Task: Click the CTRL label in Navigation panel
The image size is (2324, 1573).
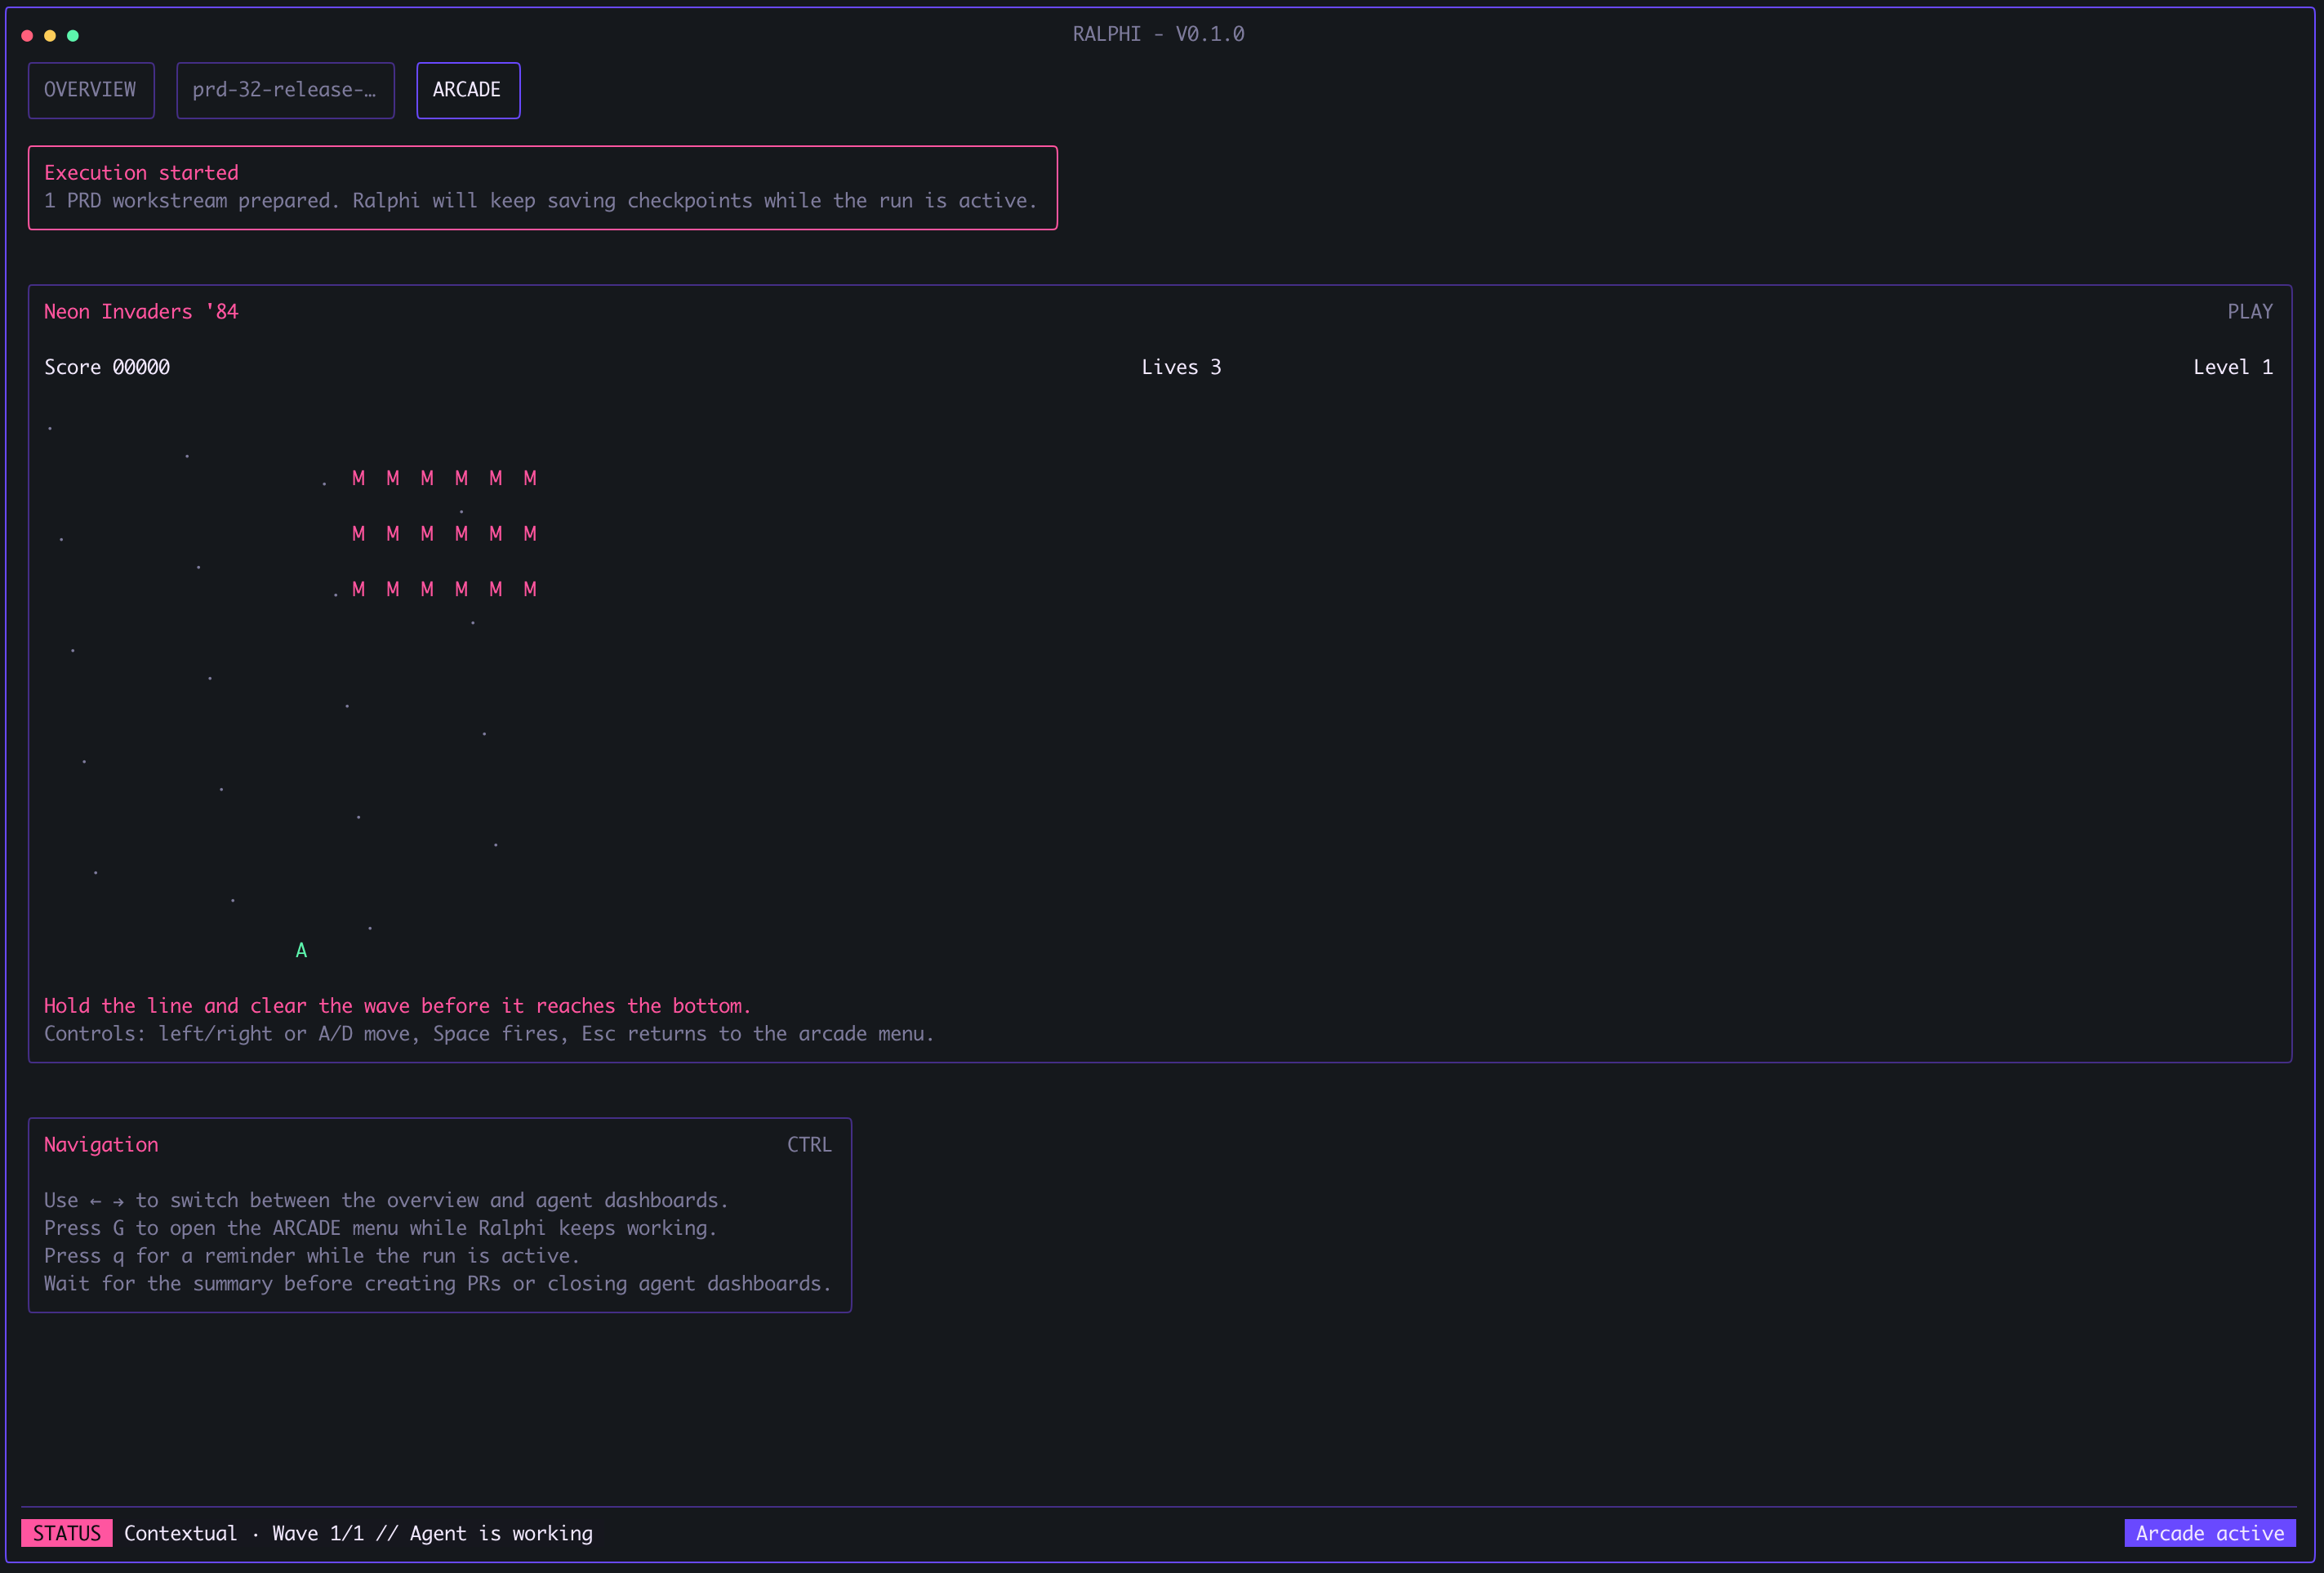Action: [809, 1145]
